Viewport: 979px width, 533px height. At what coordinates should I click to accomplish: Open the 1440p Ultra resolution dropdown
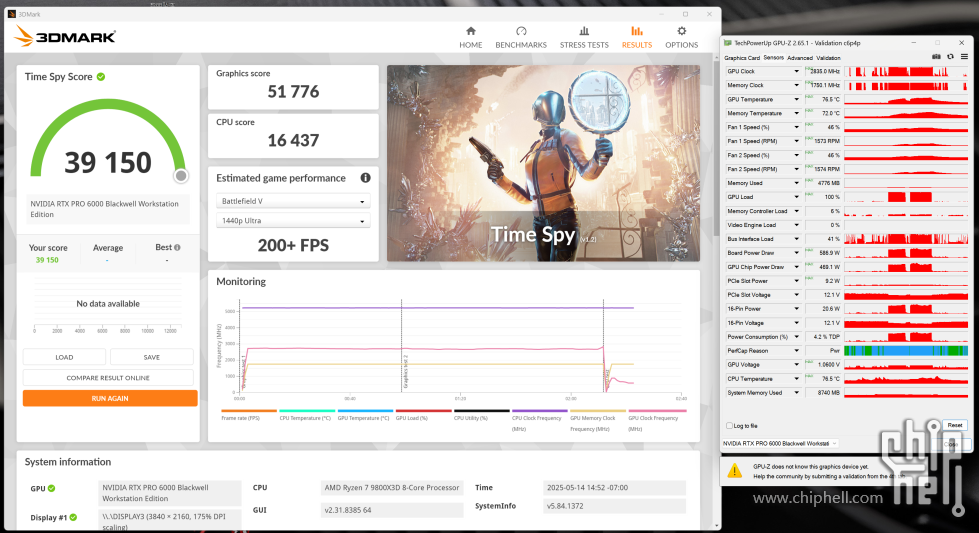click(x=293, y=220)
